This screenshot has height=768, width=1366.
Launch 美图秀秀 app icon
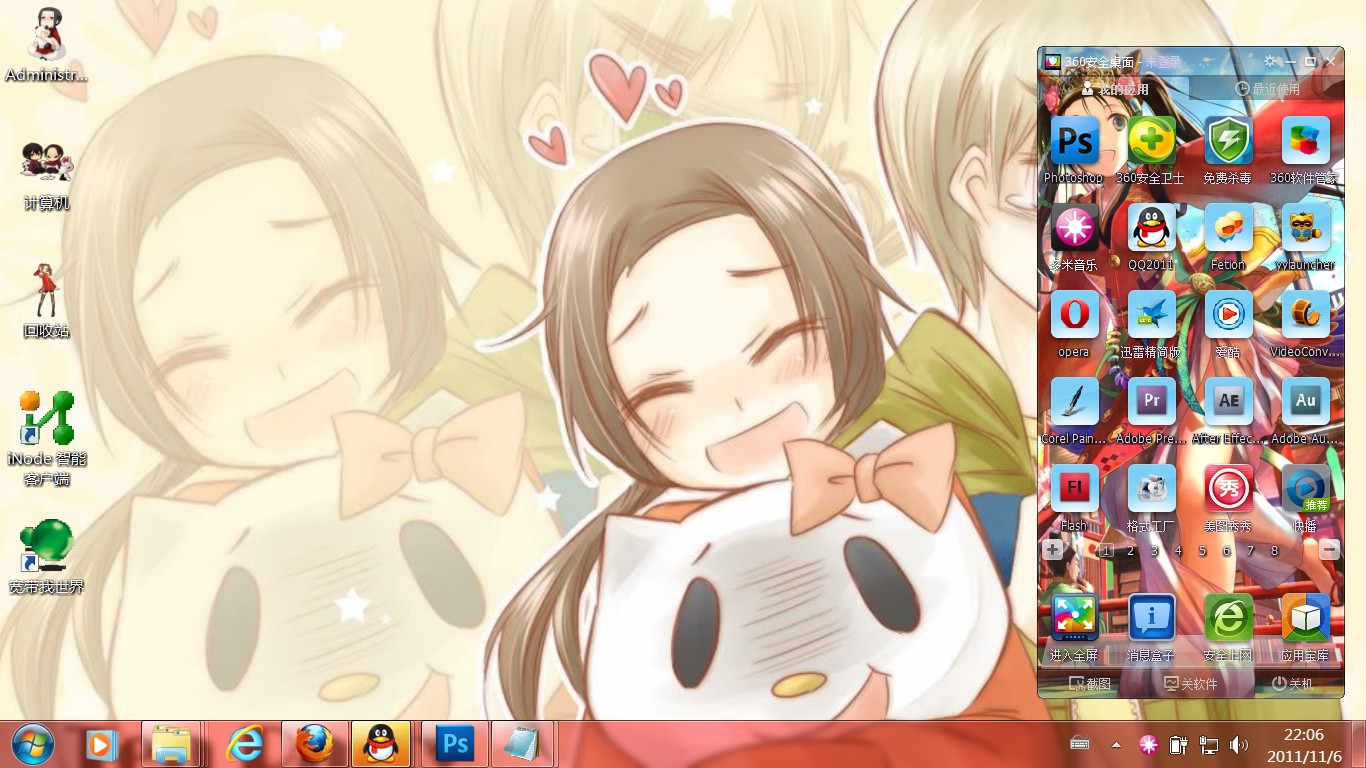click(1228, 489)
